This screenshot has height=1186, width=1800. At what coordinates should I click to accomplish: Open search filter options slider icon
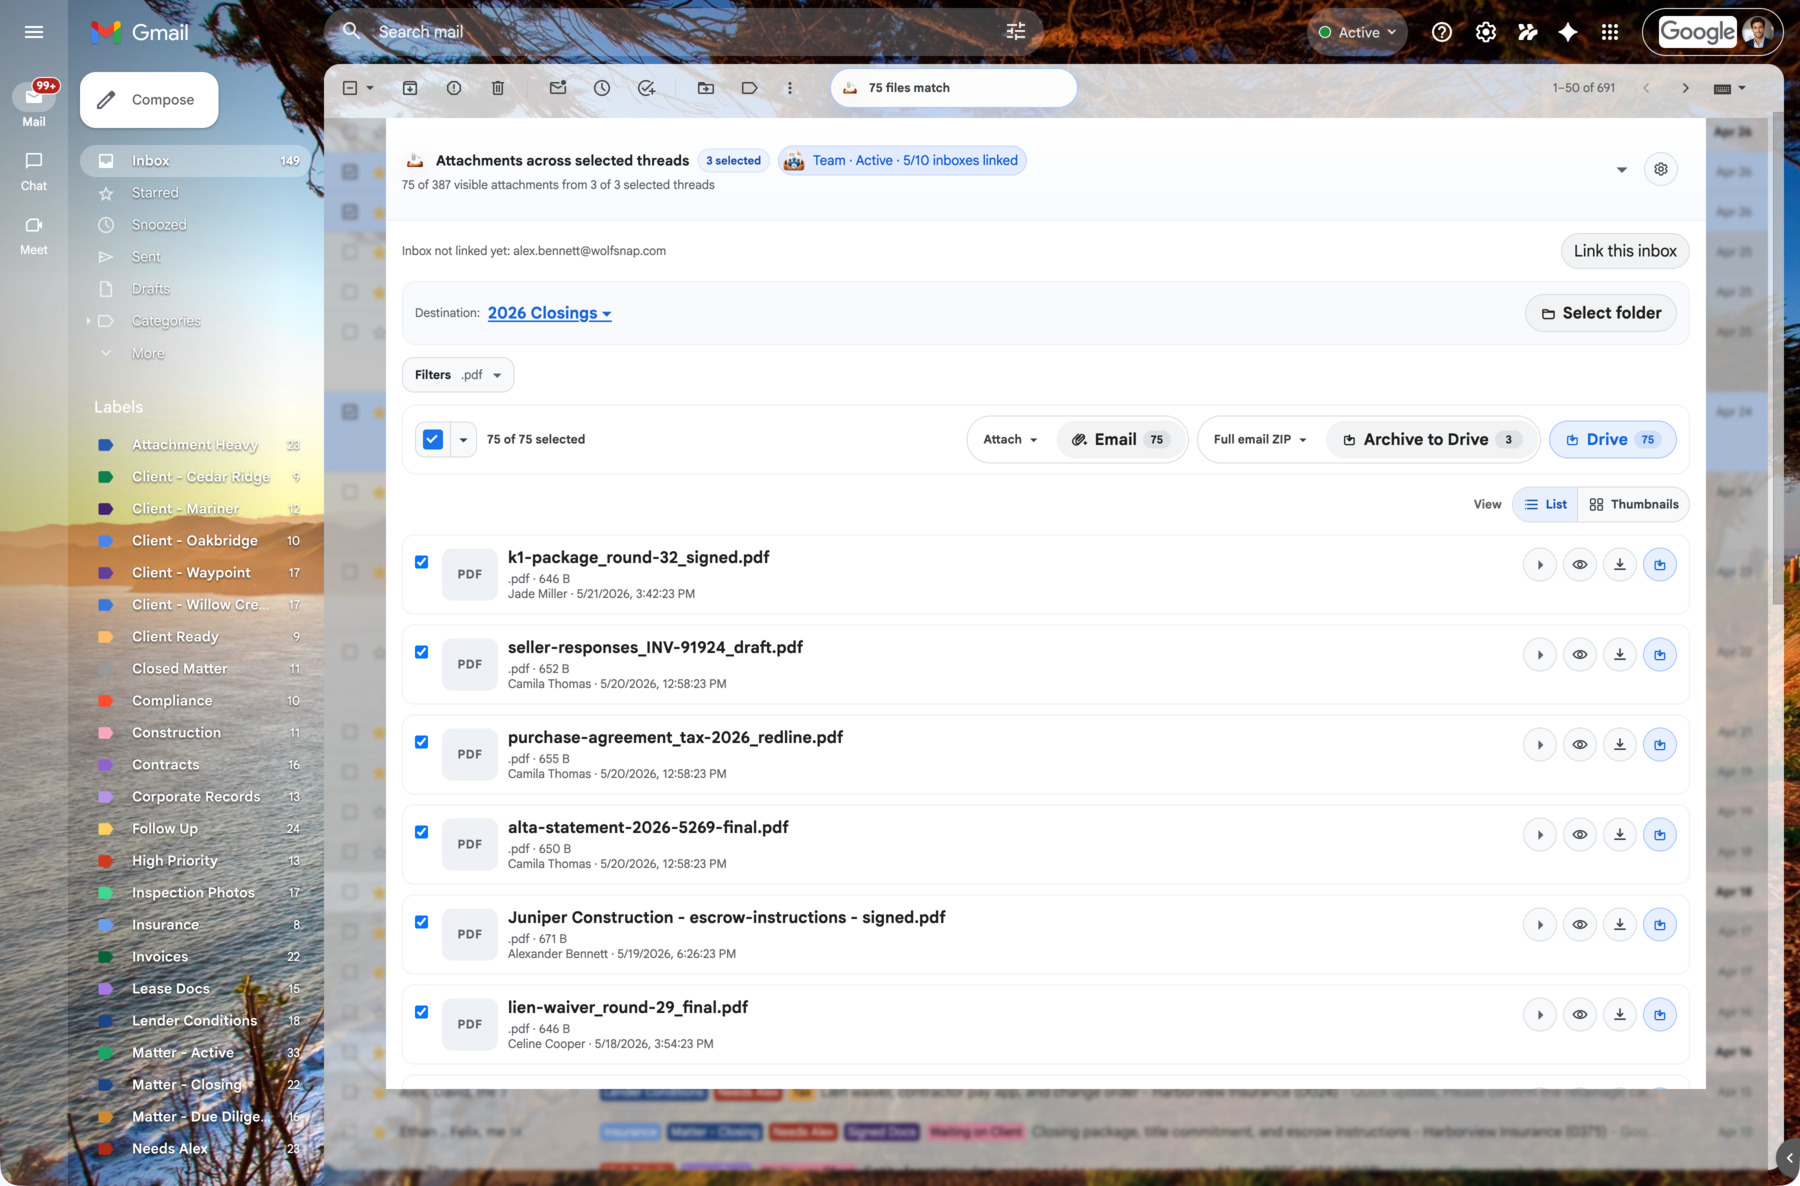coord(1016,32)
